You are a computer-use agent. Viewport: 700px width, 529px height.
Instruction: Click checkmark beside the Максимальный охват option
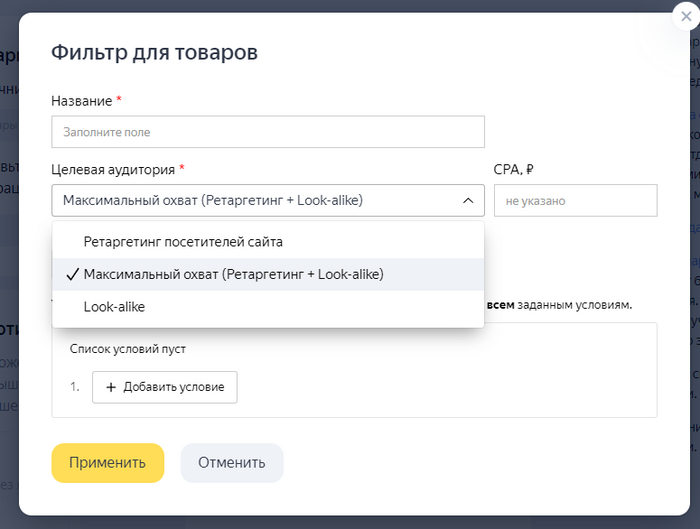pyautogui.click(x=71, y=274)
